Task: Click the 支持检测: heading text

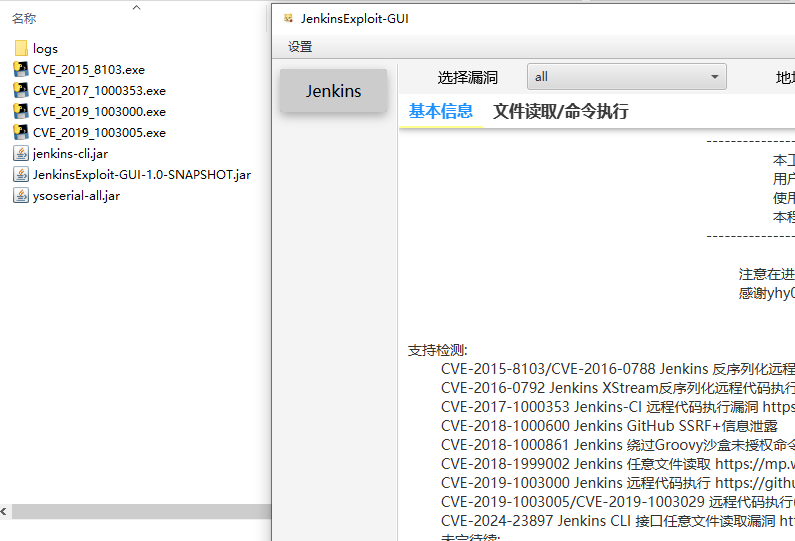Action: [438, 350]
